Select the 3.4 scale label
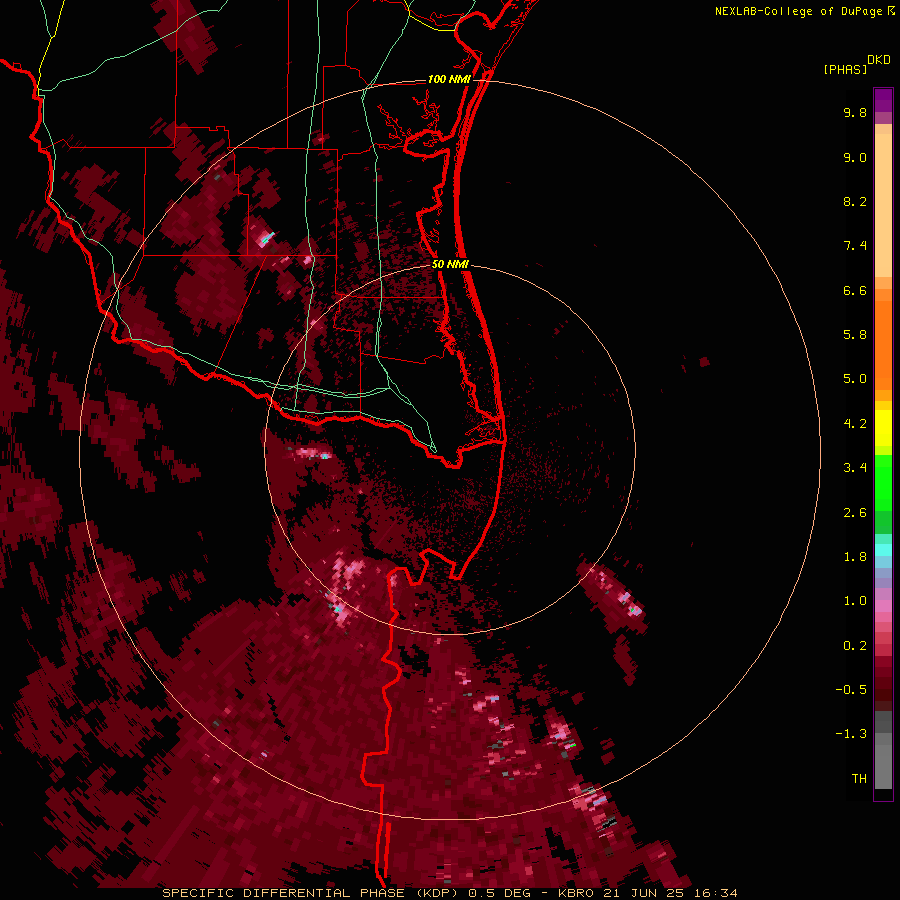The image size is (900, 900). 855,468
